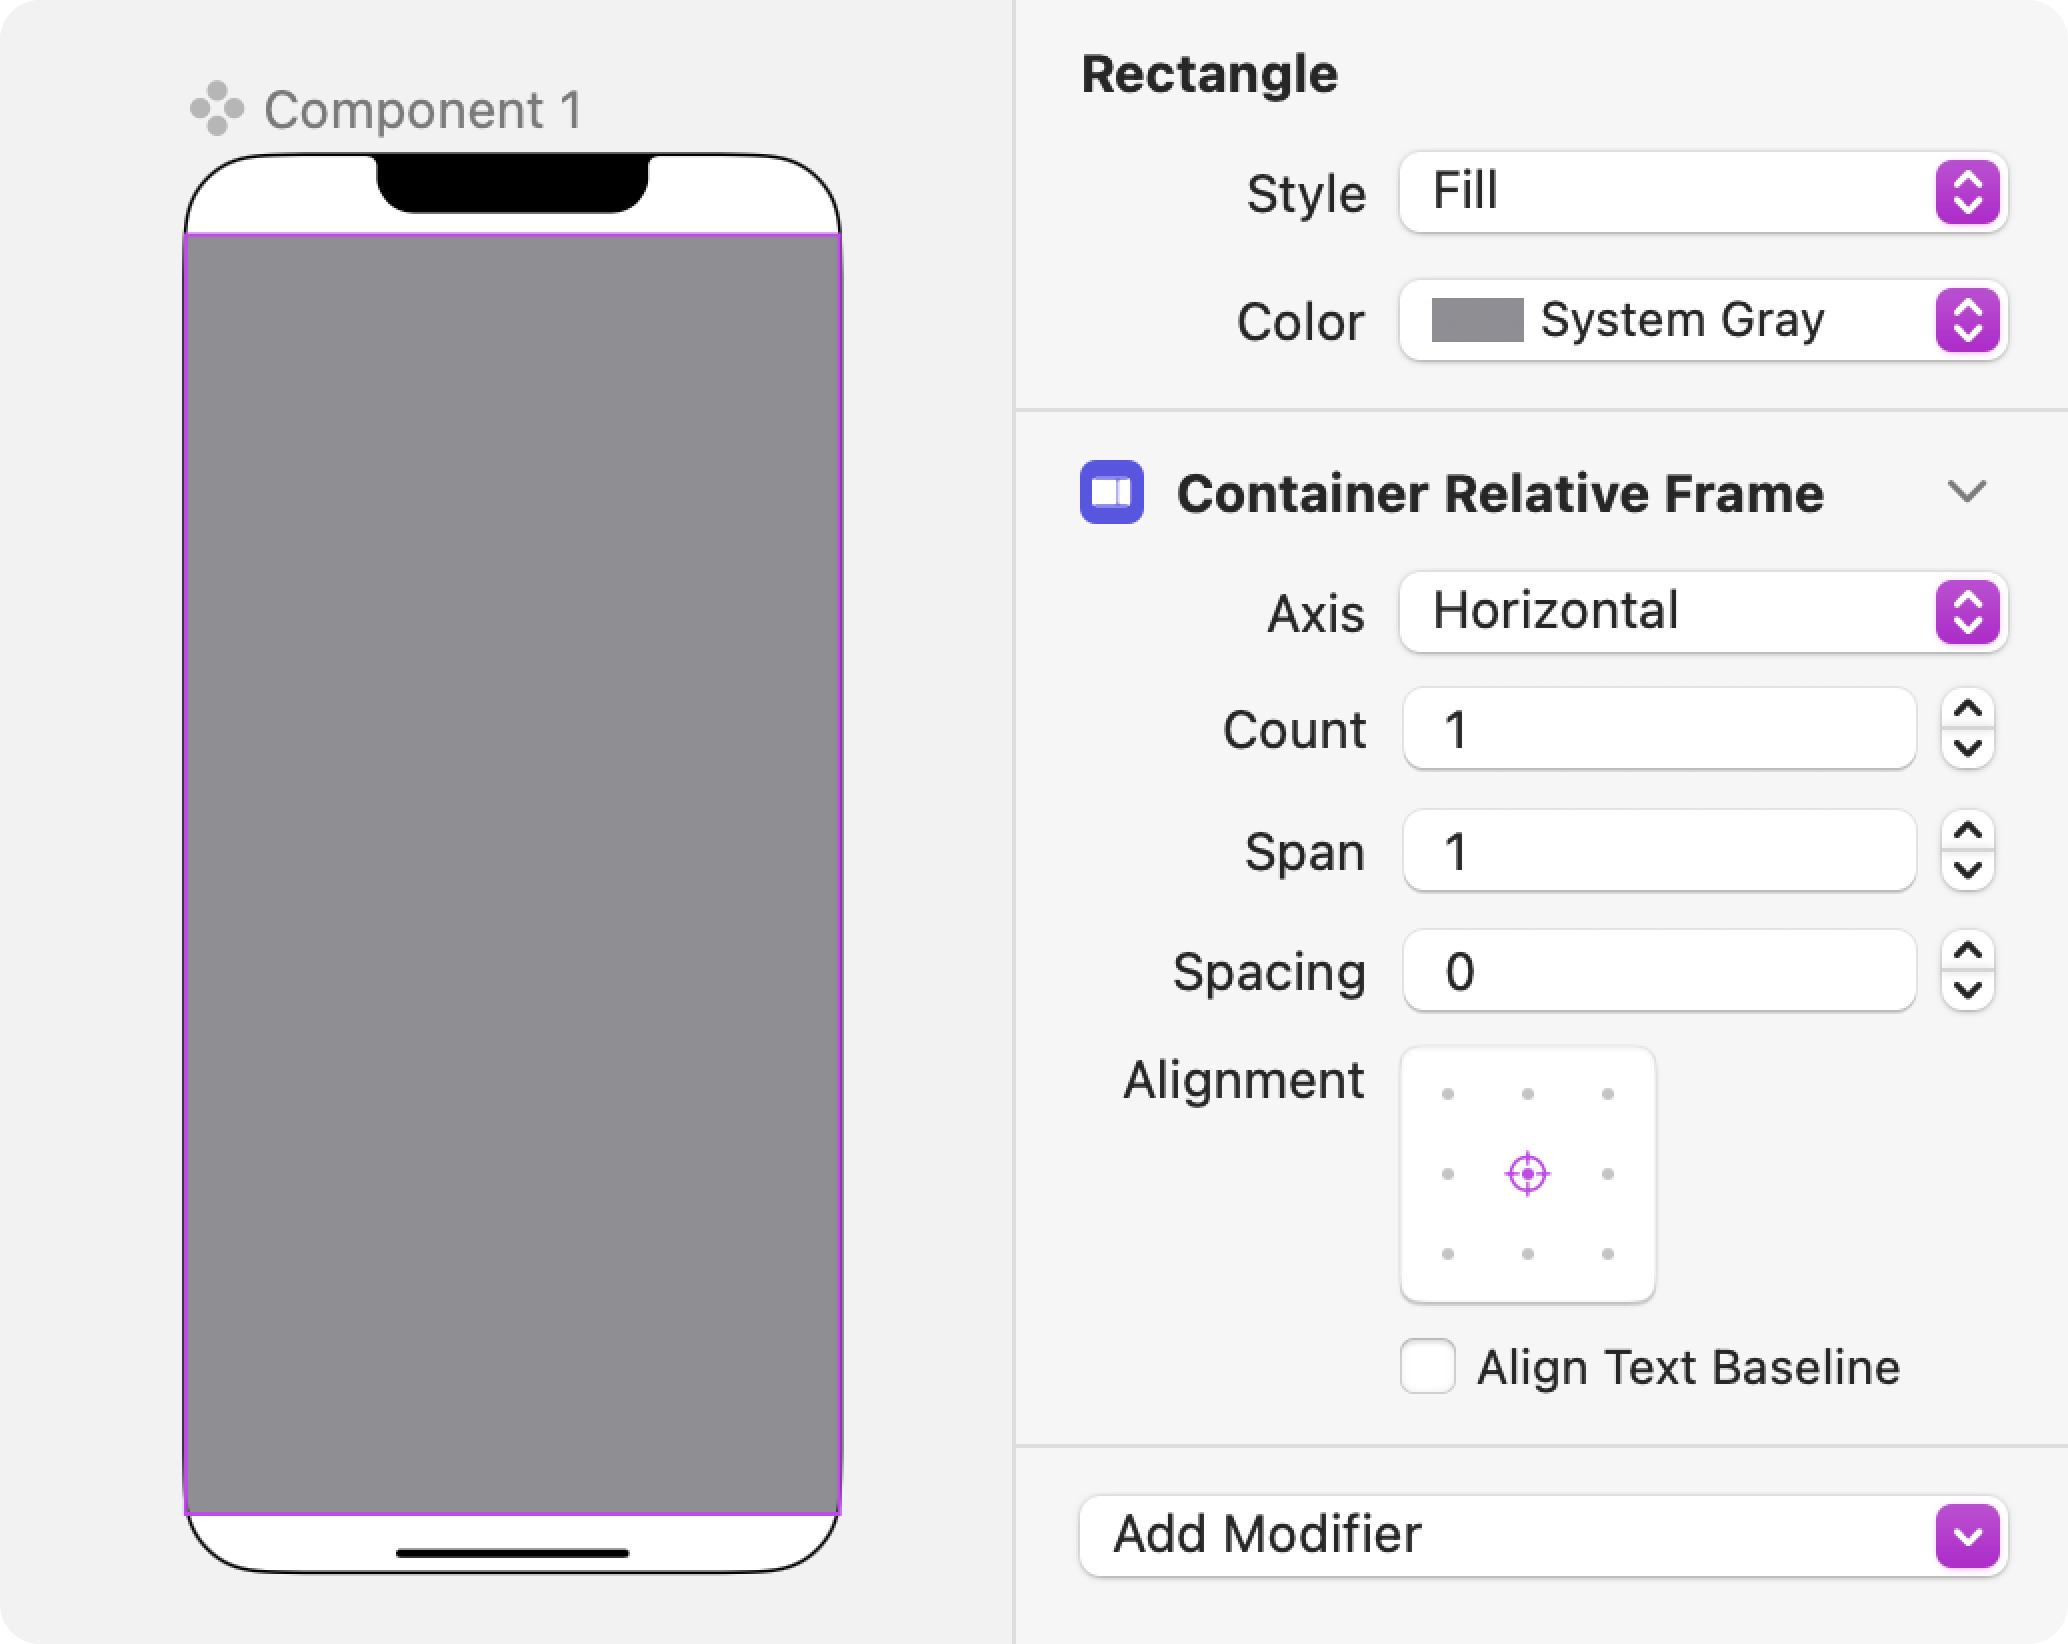Click the Component 1 icon above the preview
Screen dimensions: 2068x1644
[217, 109]
